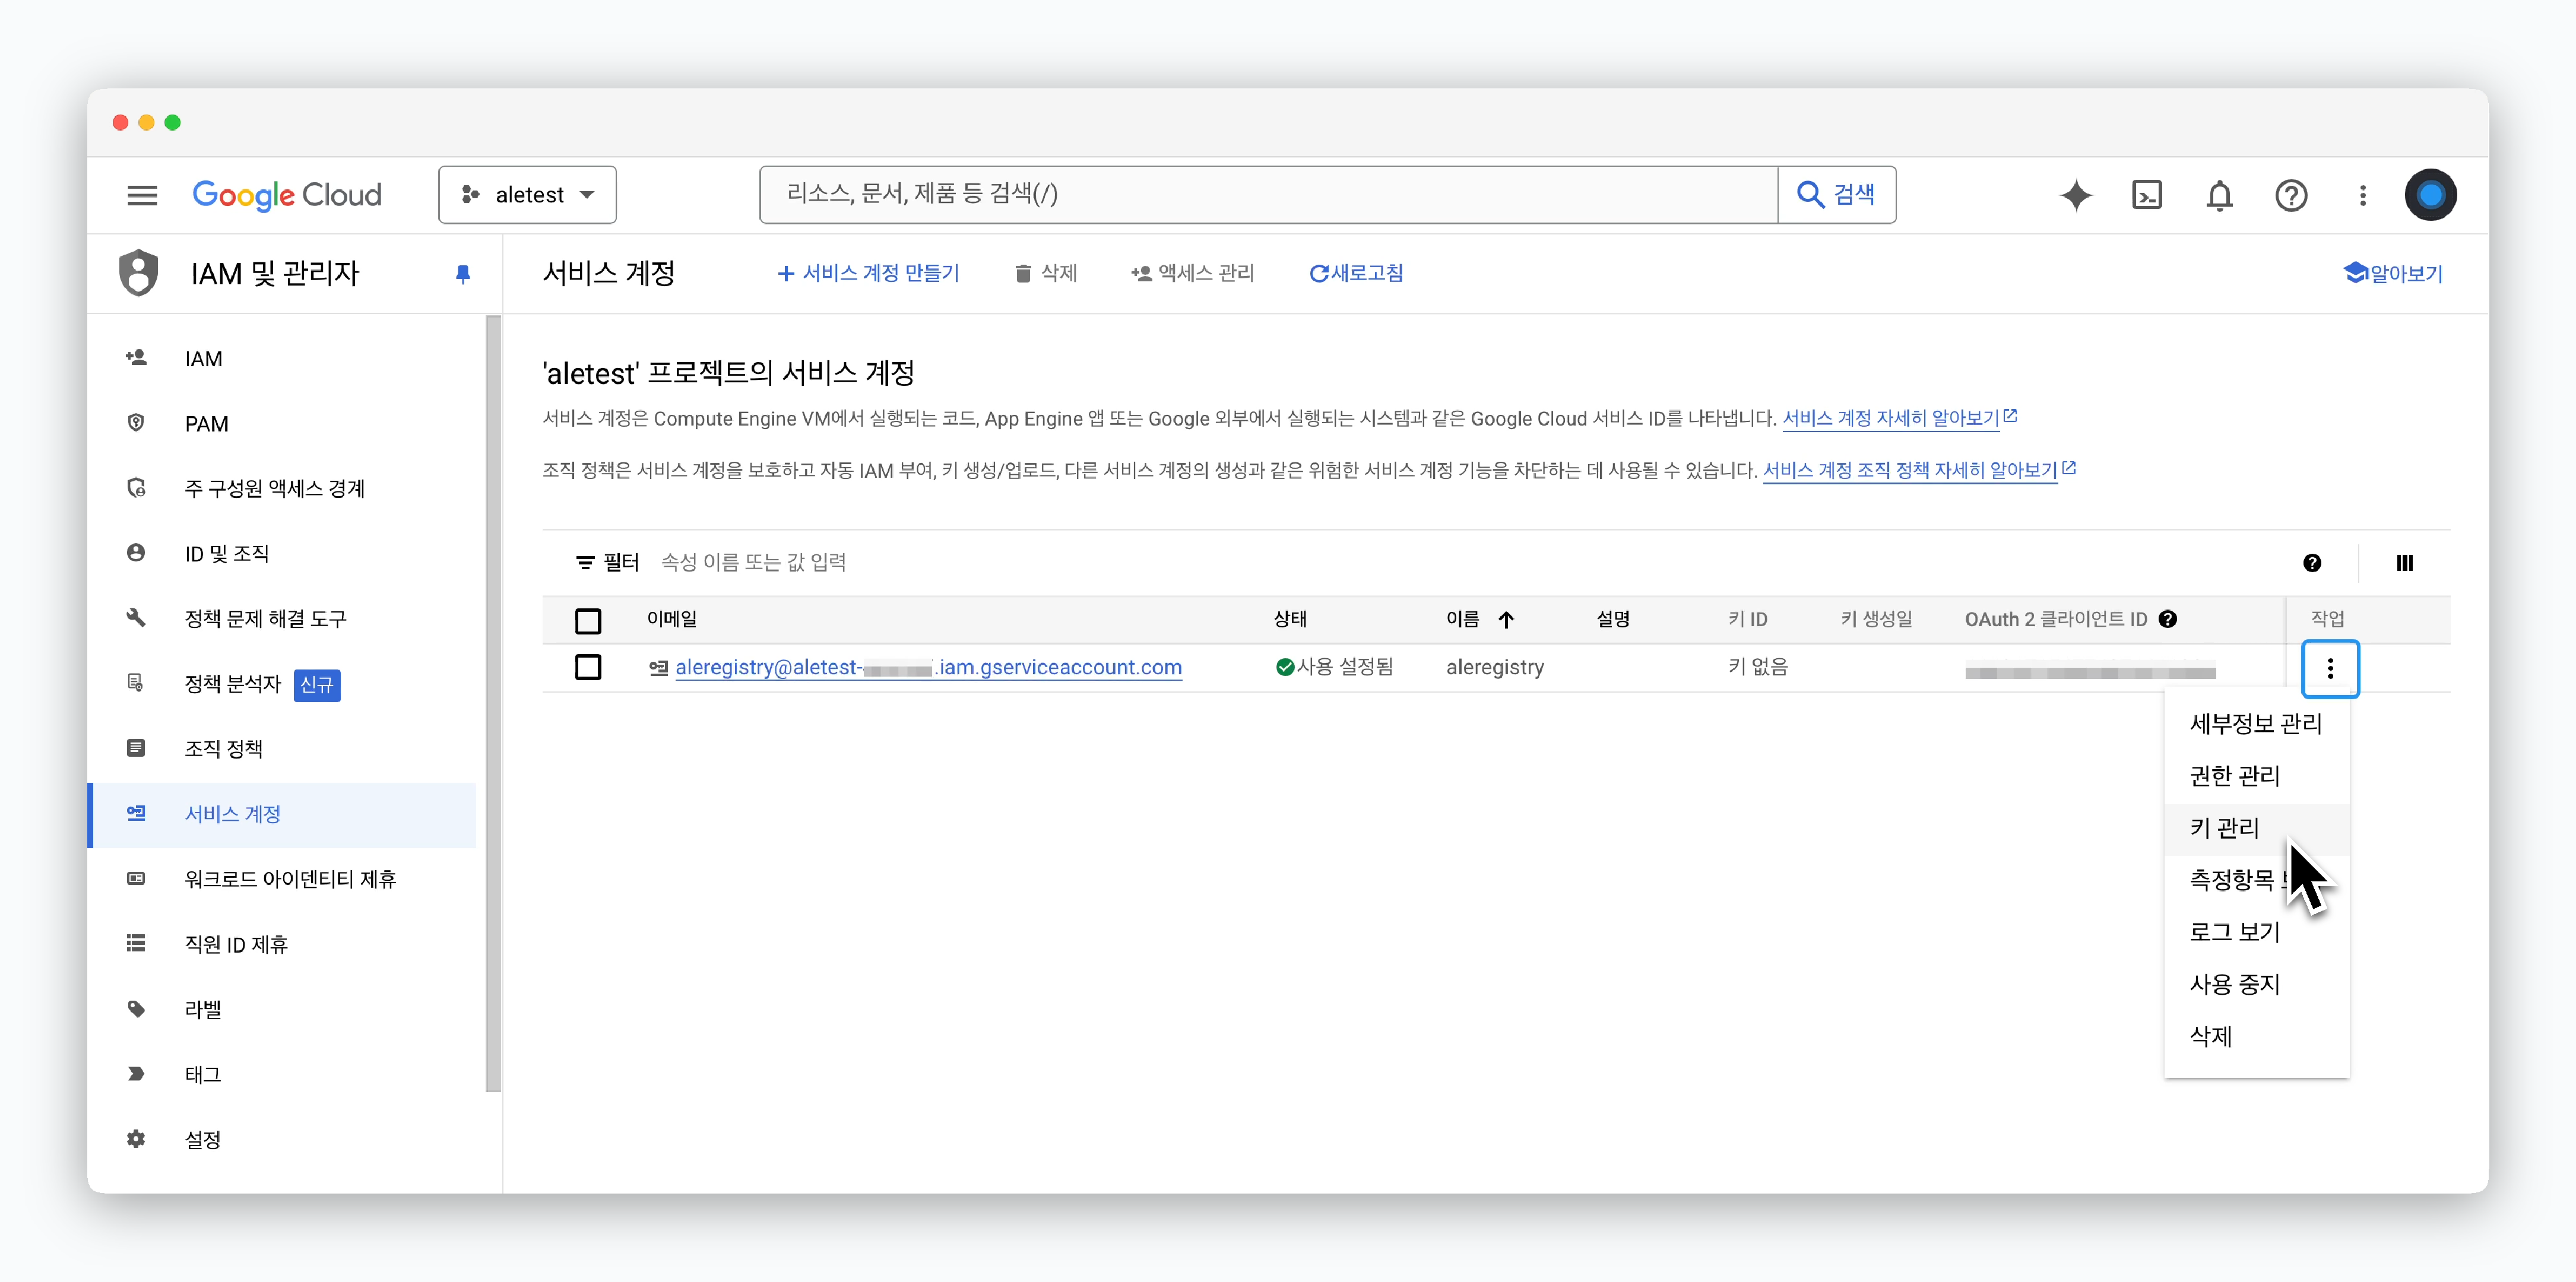
Task: Click the wrench icon for 정책 문제 해결 도구
Action: pos(136,618)
